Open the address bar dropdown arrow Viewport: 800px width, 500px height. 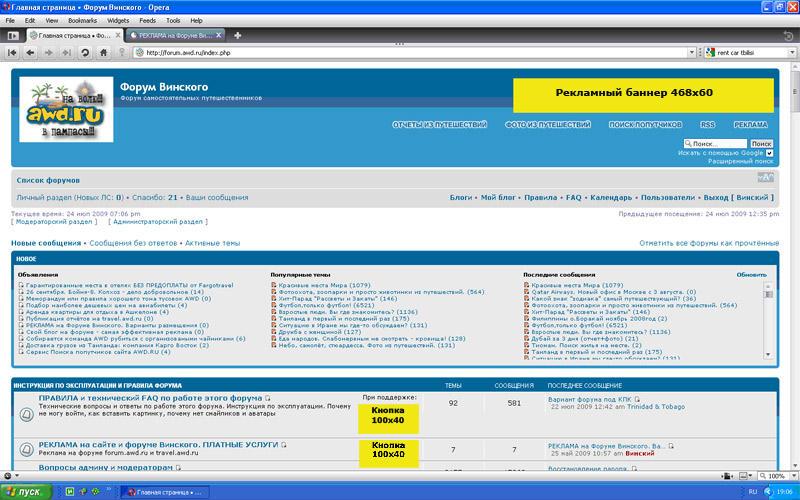692,53
